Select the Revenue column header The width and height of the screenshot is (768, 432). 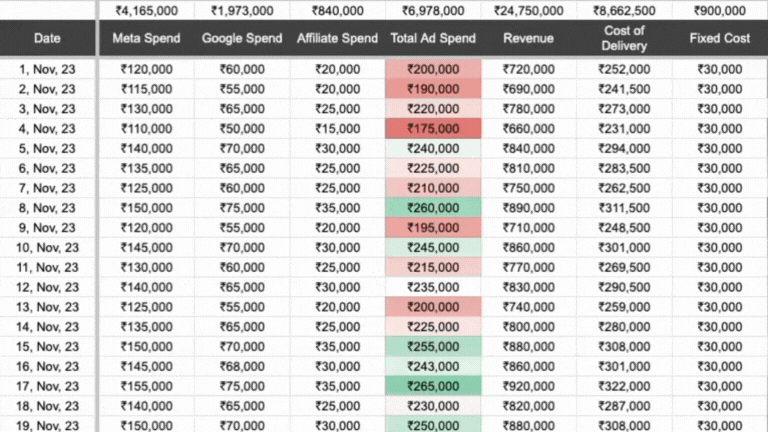[529, 39]
